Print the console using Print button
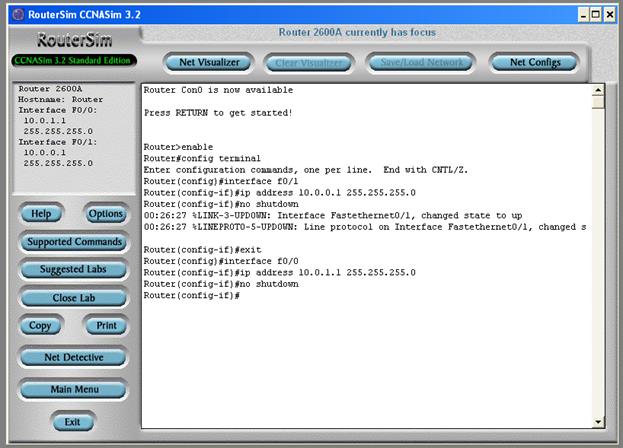623x448 pixels. [105, 326]
